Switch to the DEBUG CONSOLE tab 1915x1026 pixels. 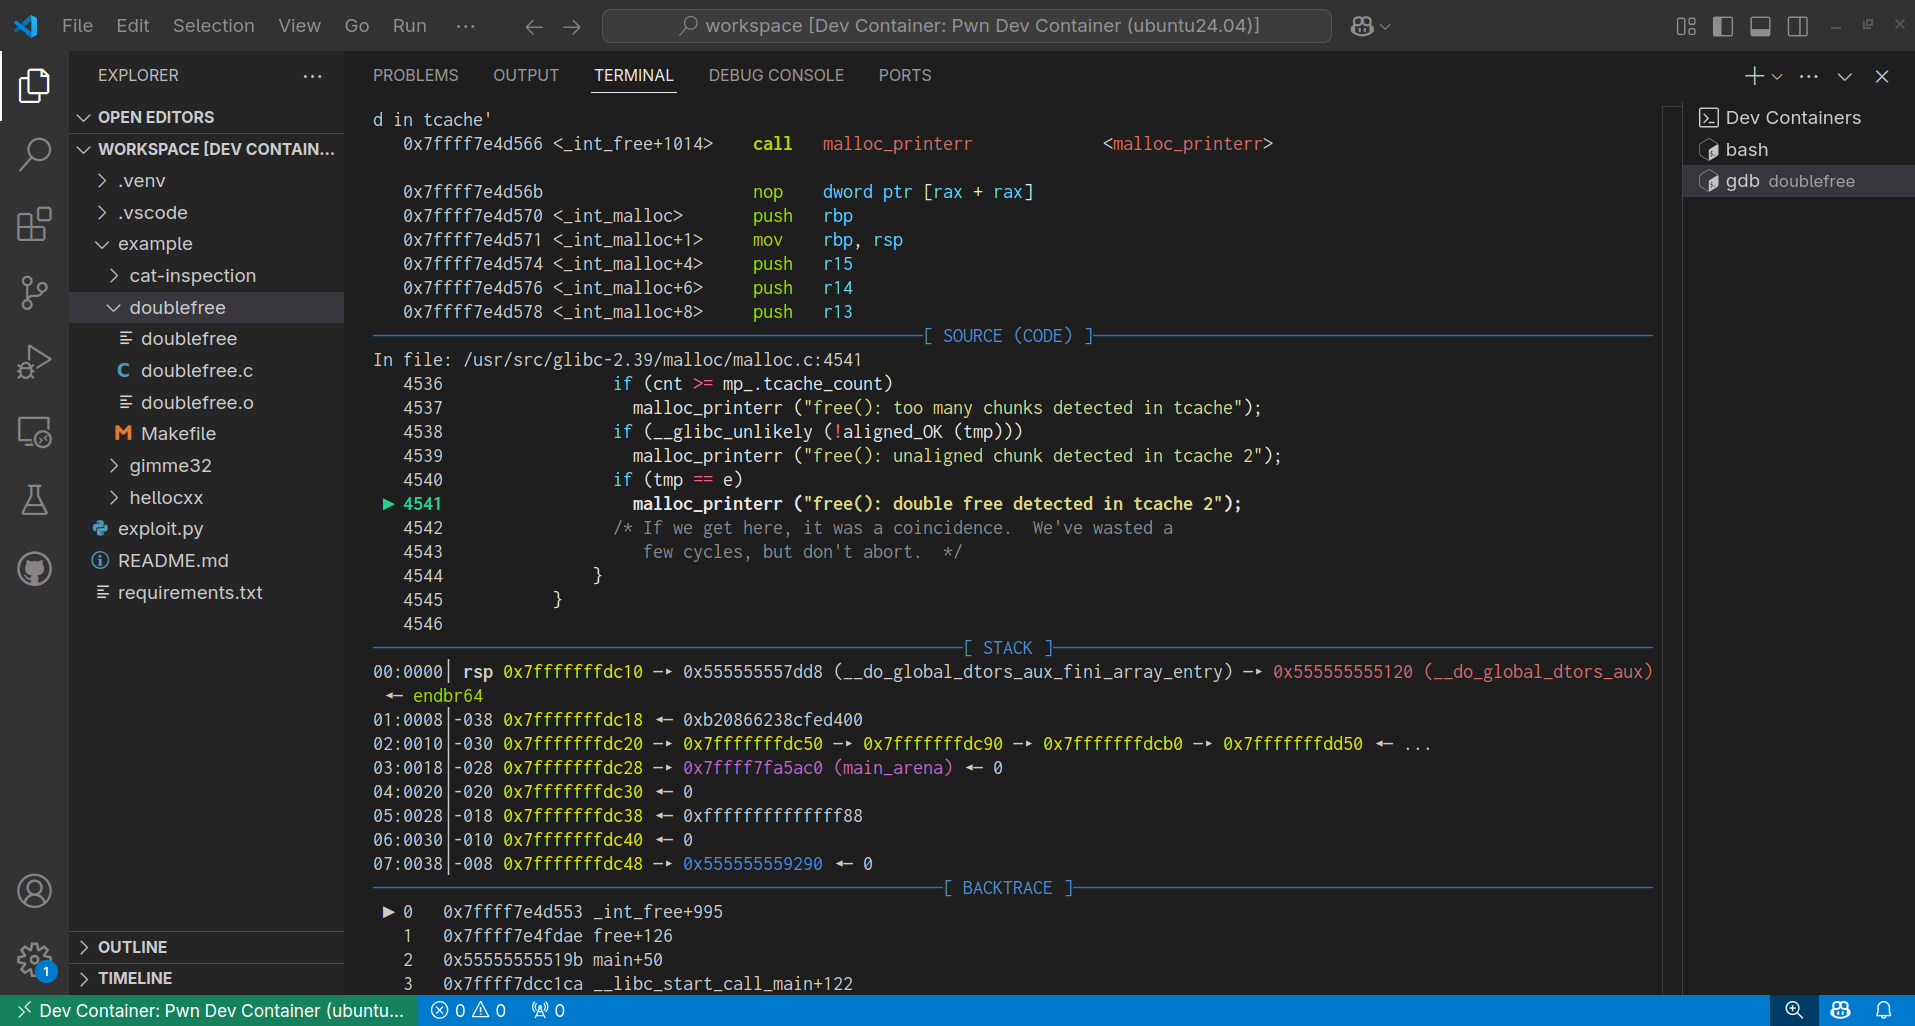point(775,75)
